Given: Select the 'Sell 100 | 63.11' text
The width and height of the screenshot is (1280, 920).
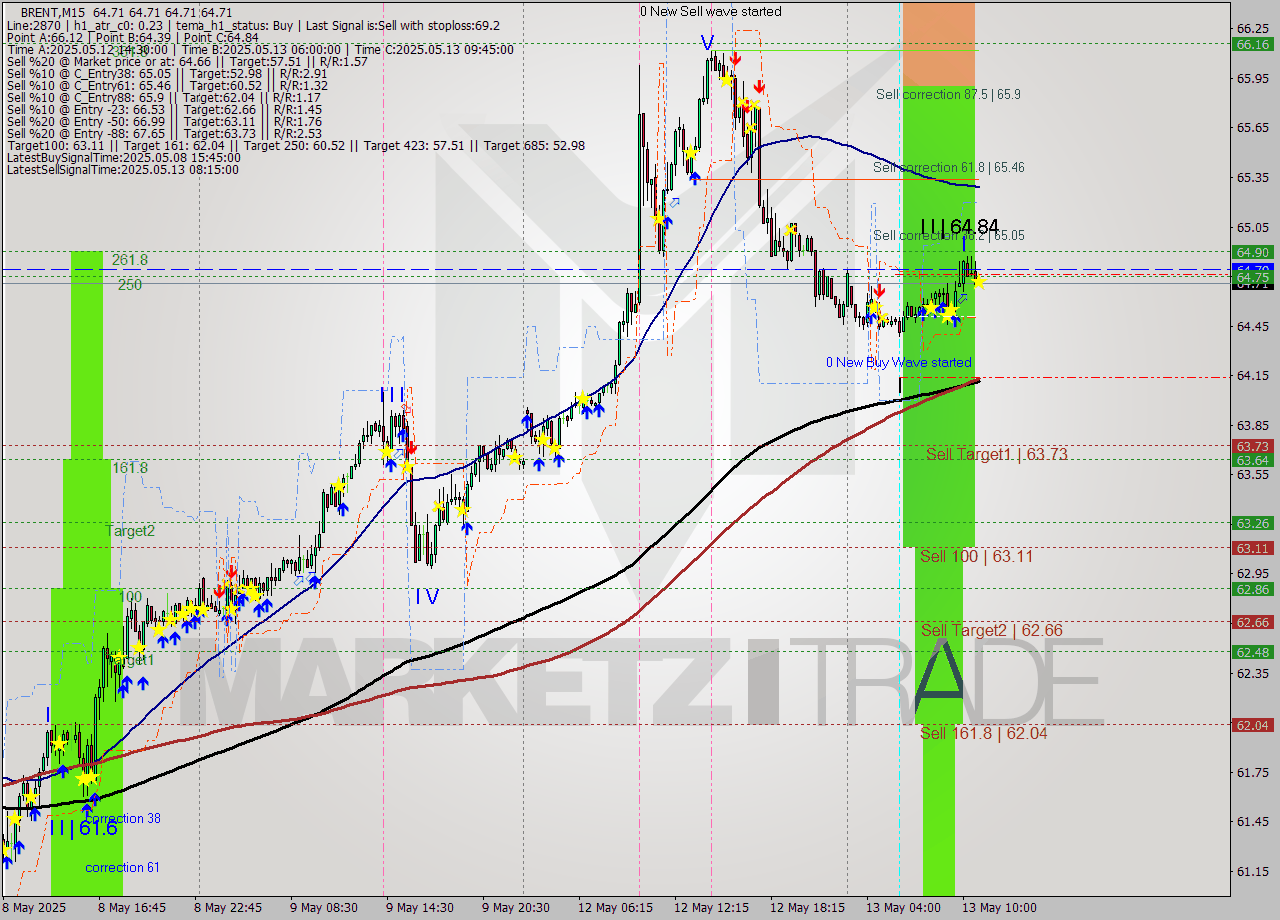Looking at the screenshot, I should click(x=974, y=556).
